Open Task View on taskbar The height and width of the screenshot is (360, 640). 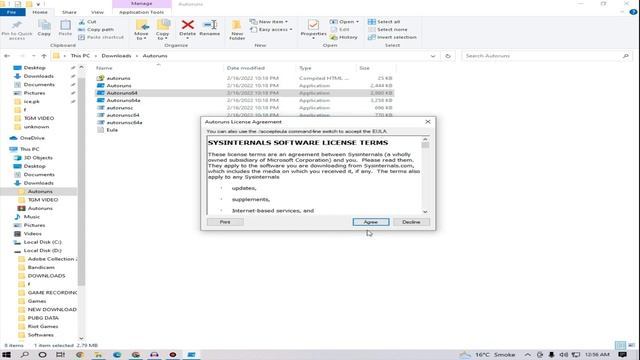tap(60, 355)
